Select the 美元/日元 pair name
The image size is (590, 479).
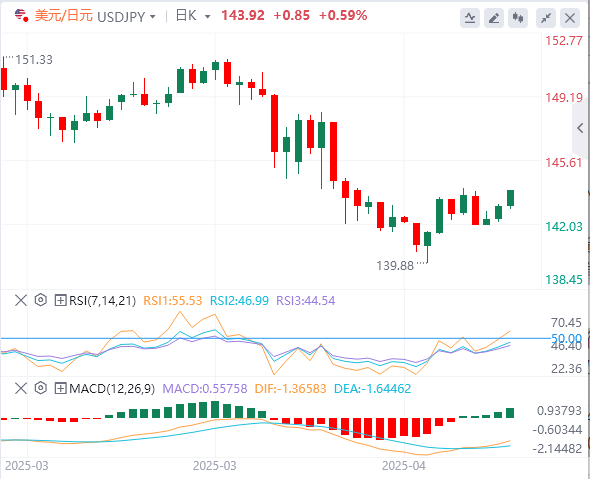[x=64, y=16]
